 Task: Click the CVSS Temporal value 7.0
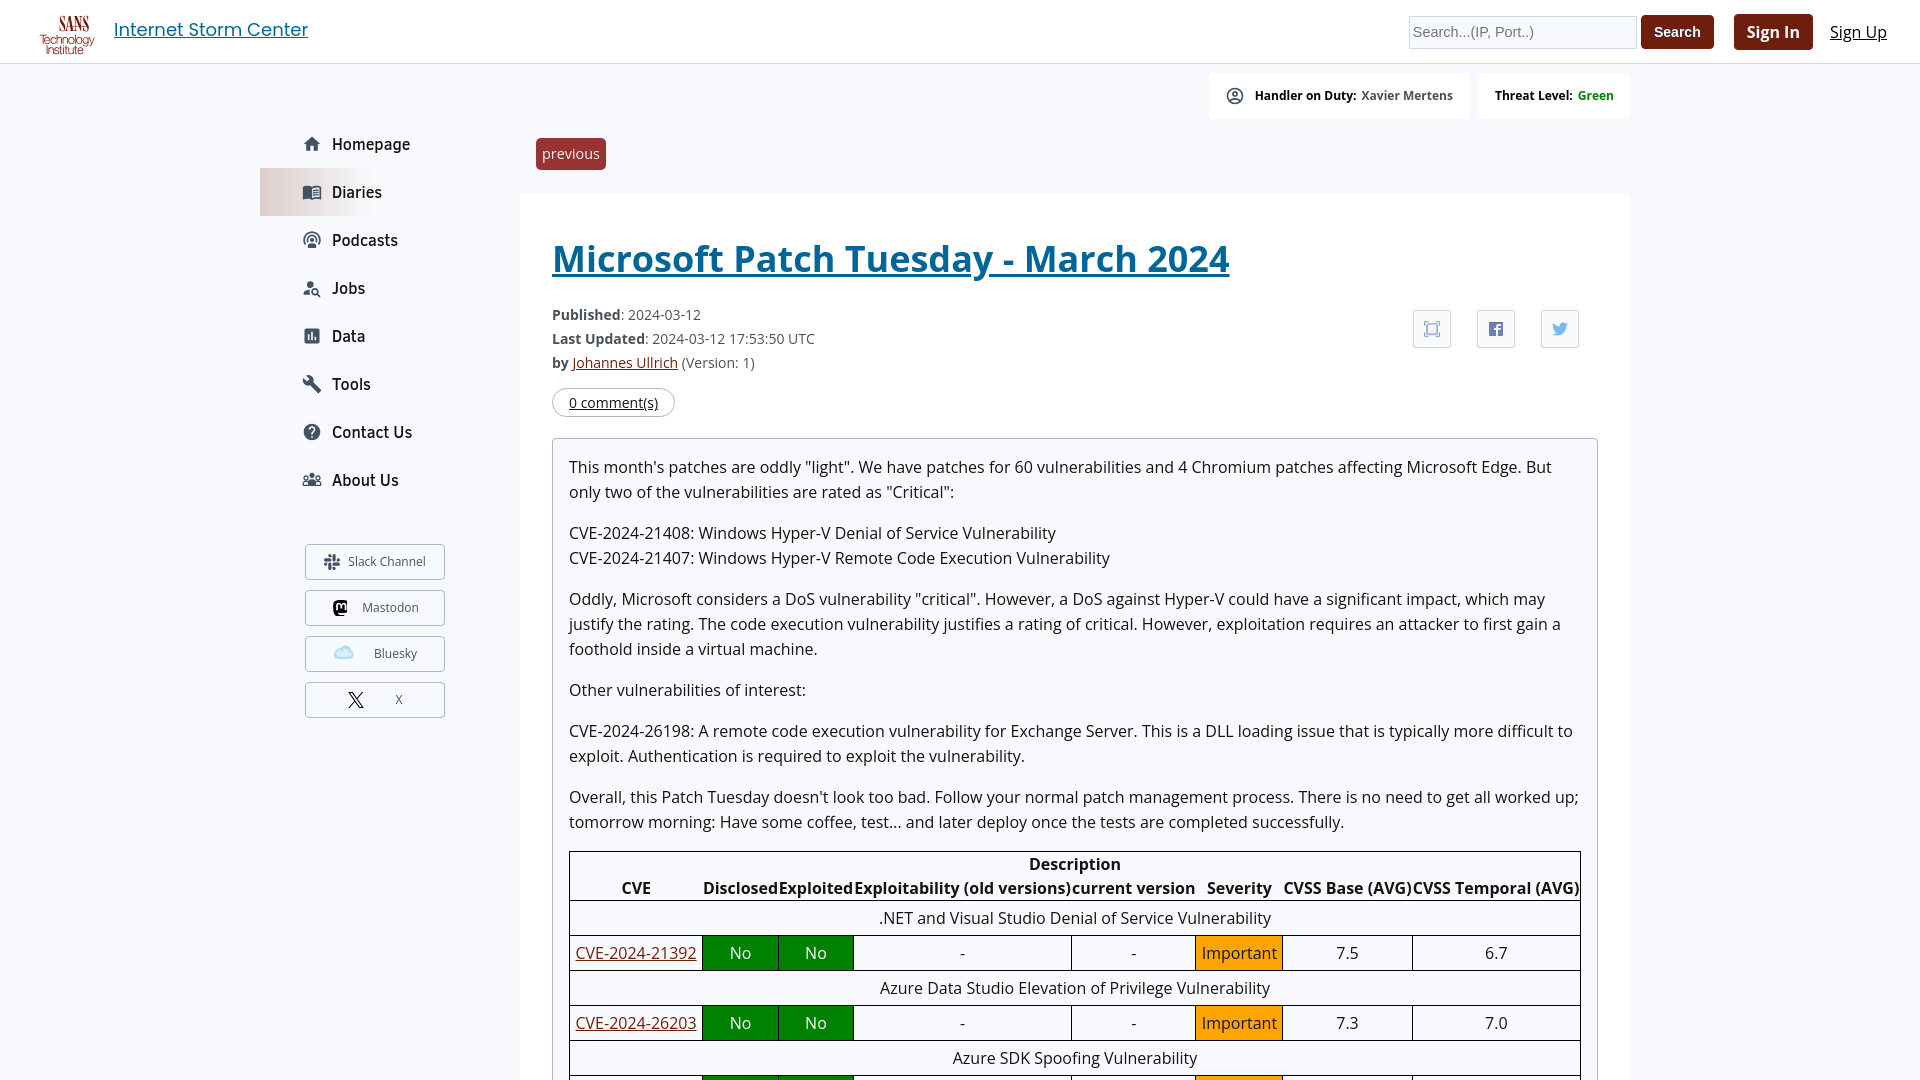click(x=1496, y=1023)
